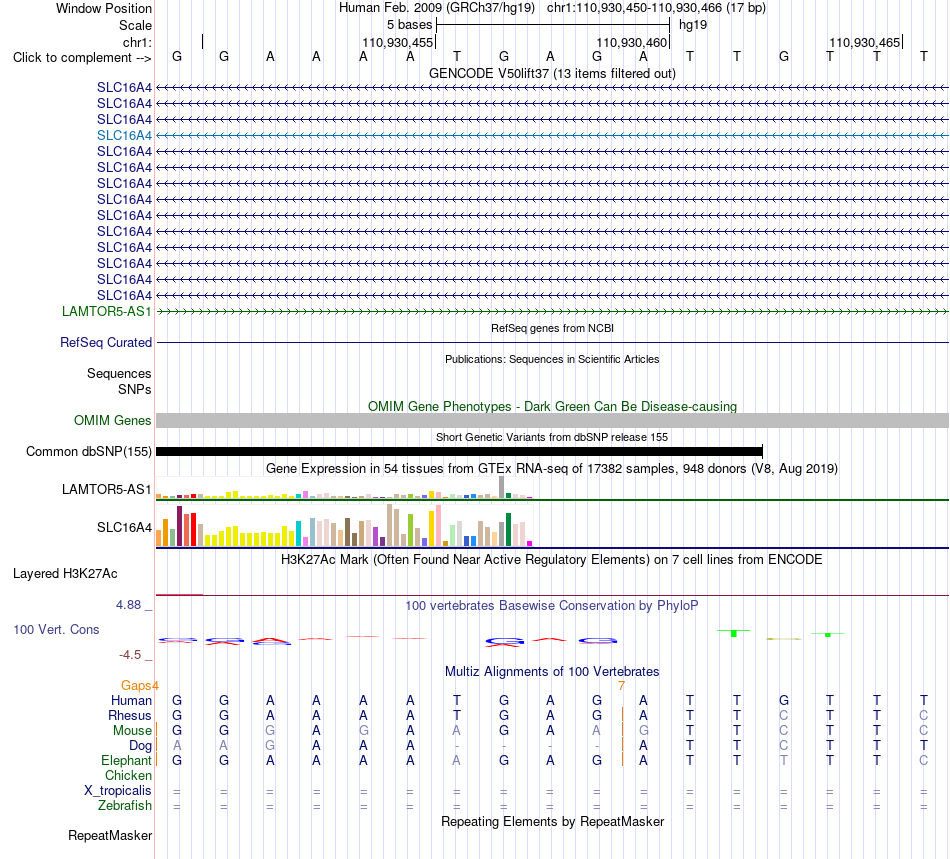Open the 'OMIM Gene Phenotypes' track title
The width and height of the screenshot is (950, 859).
coord(552,406)
